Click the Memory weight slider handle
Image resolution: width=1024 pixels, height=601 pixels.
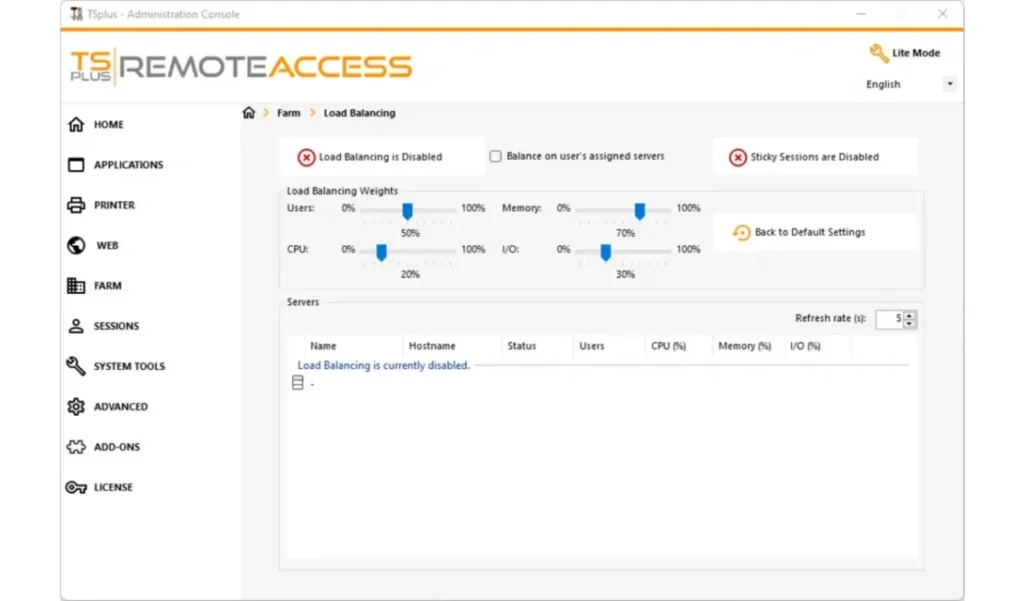point(640,210)
